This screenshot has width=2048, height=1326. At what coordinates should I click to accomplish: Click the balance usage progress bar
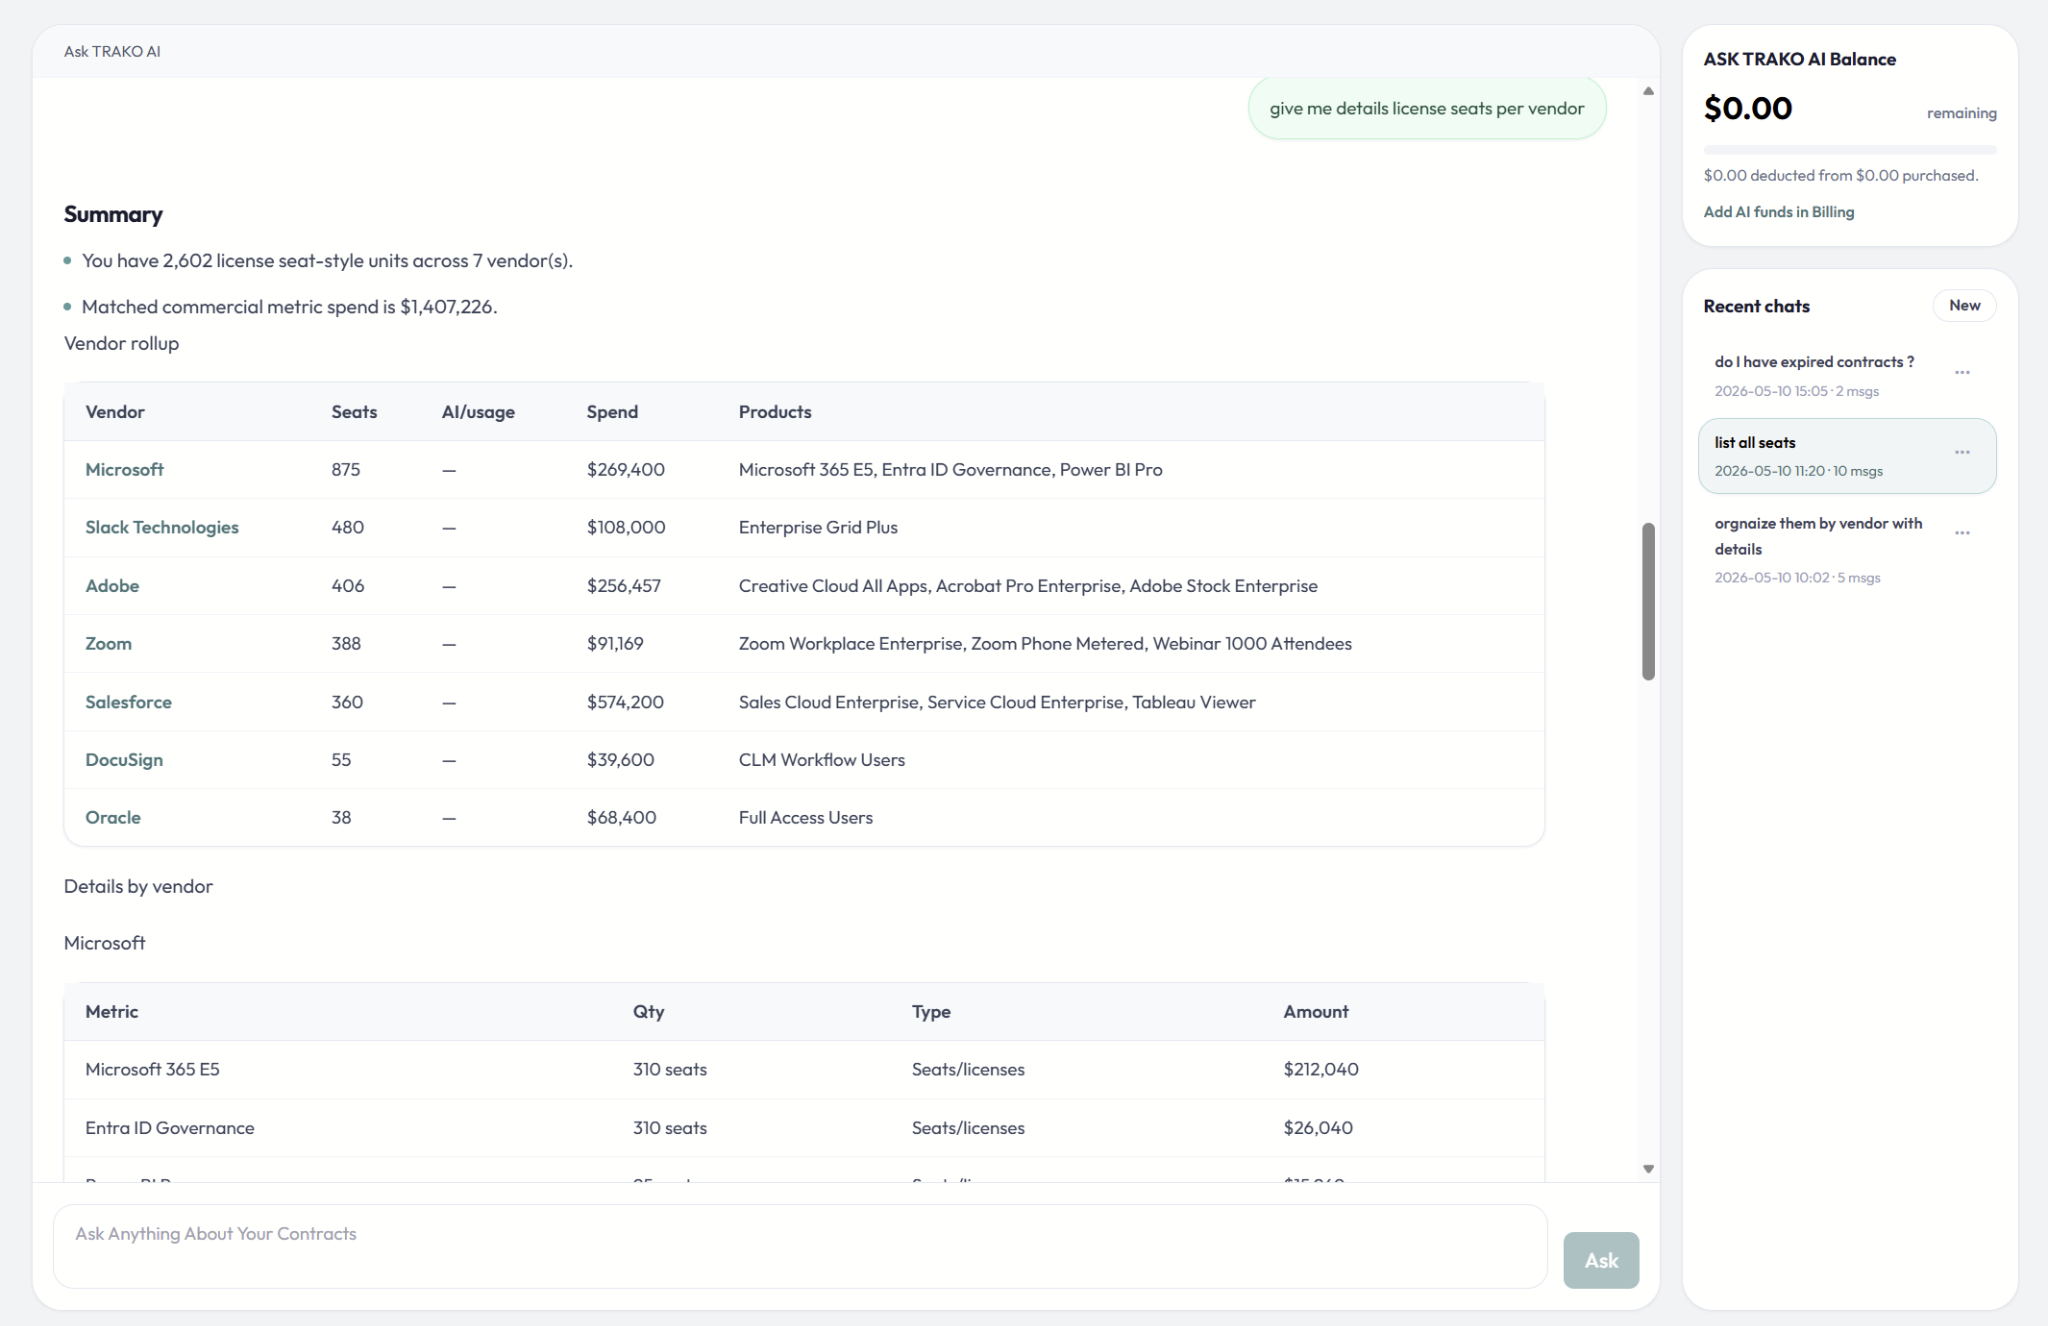[1849, 150]
